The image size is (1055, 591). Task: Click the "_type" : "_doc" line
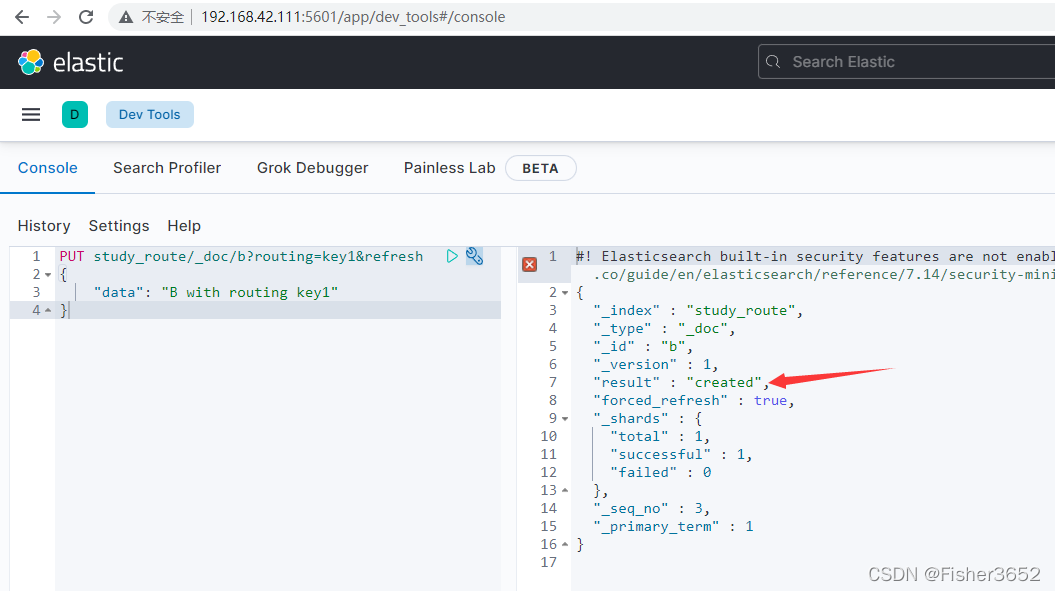[x=664, y=328]
